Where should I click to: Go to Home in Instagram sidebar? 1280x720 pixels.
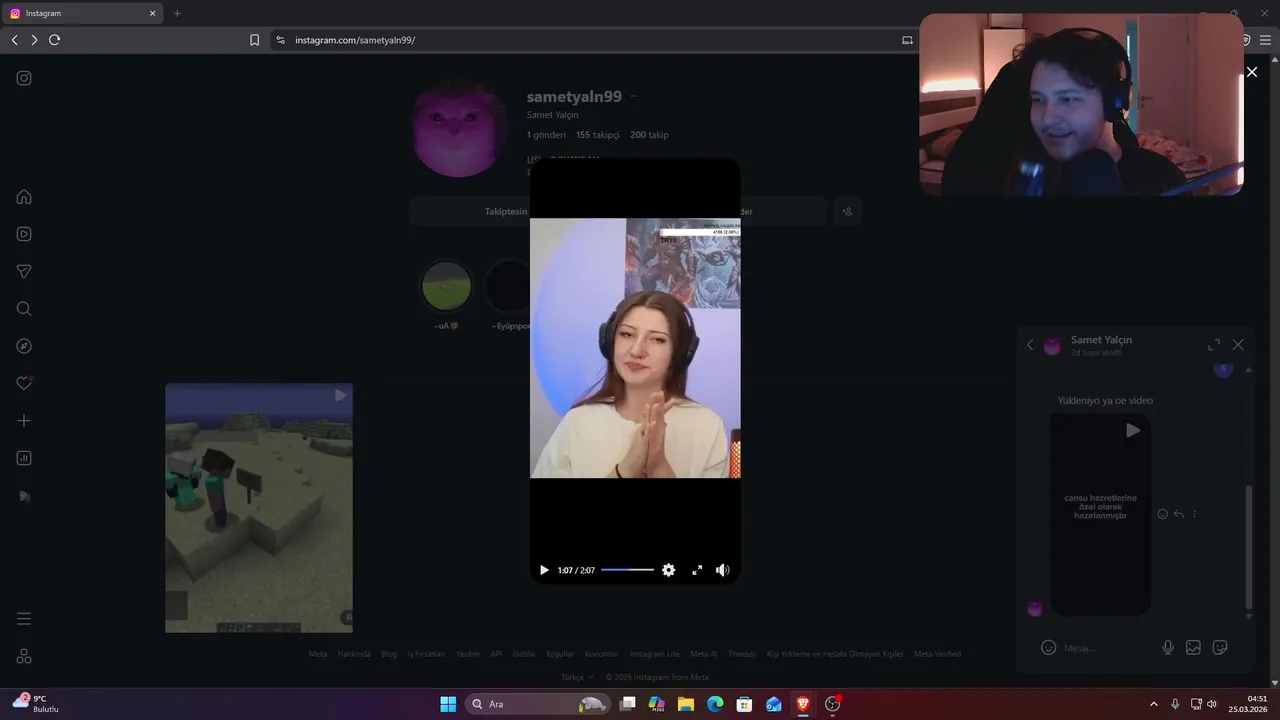point(24,197)
